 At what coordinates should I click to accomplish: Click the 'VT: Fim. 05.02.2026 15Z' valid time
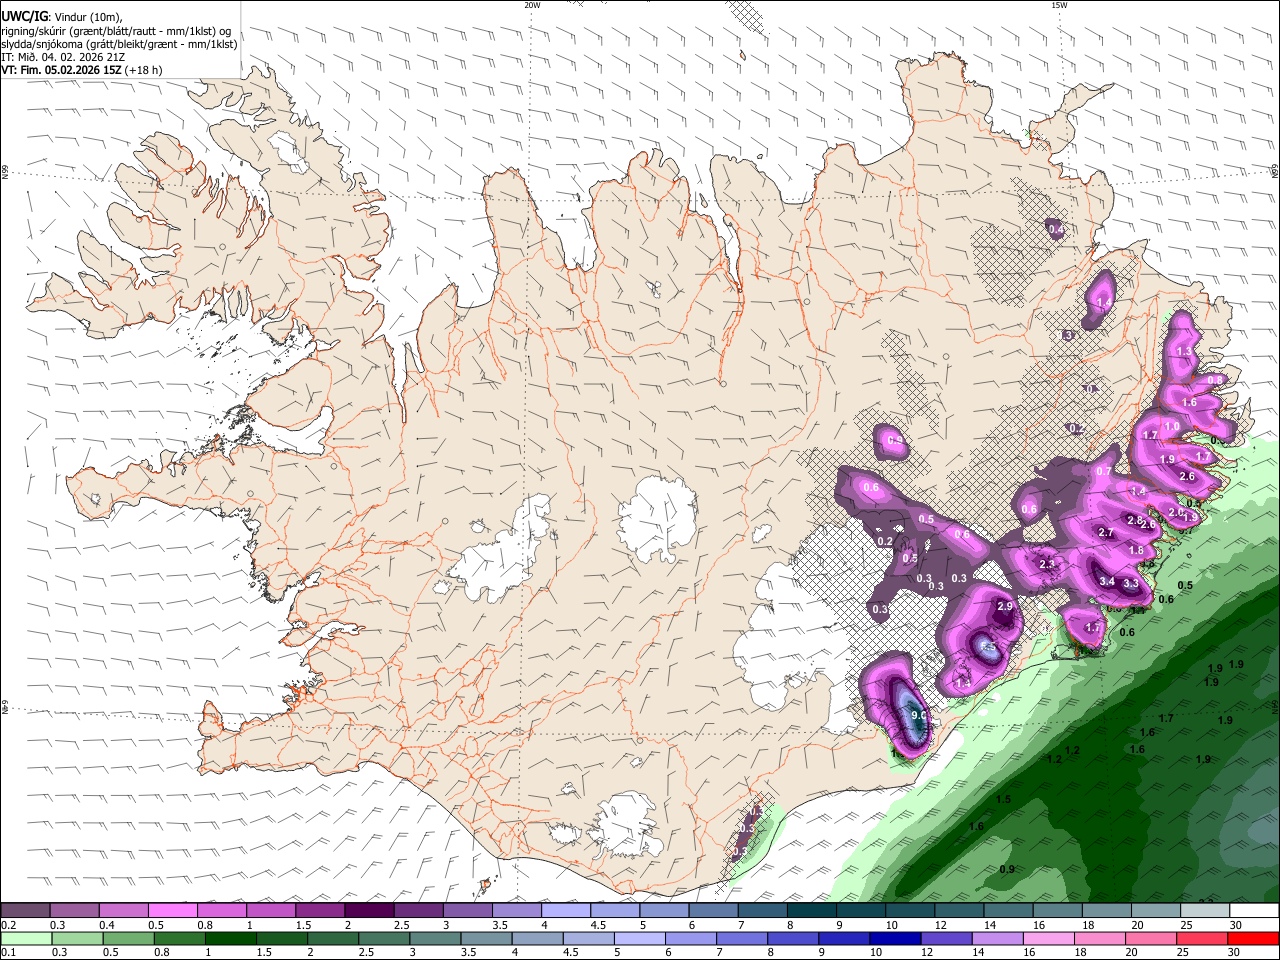click(x=61, y=70)
